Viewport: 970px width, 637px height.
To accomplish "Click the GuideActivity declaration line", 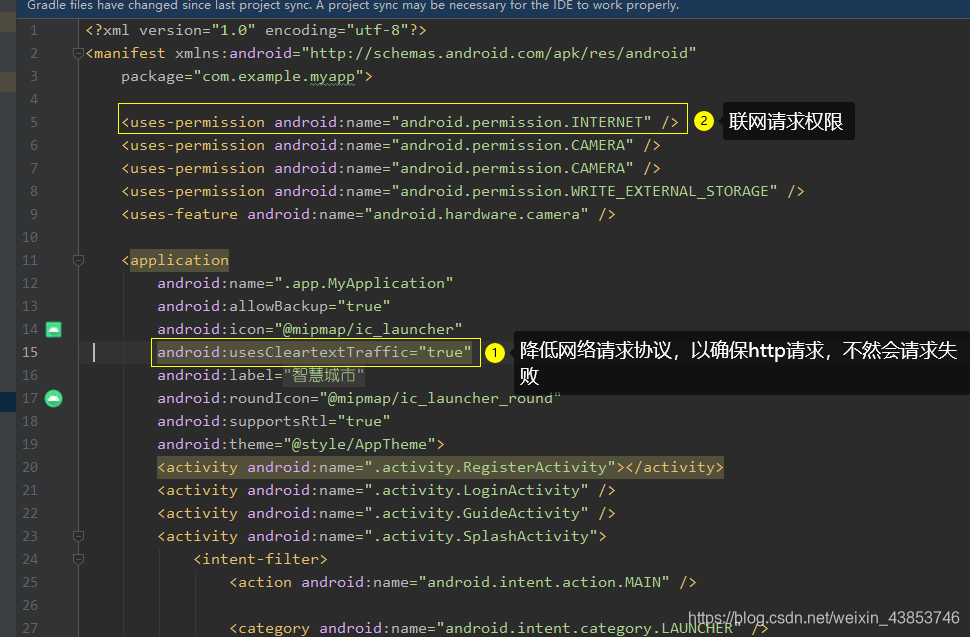I will [387, 513].
